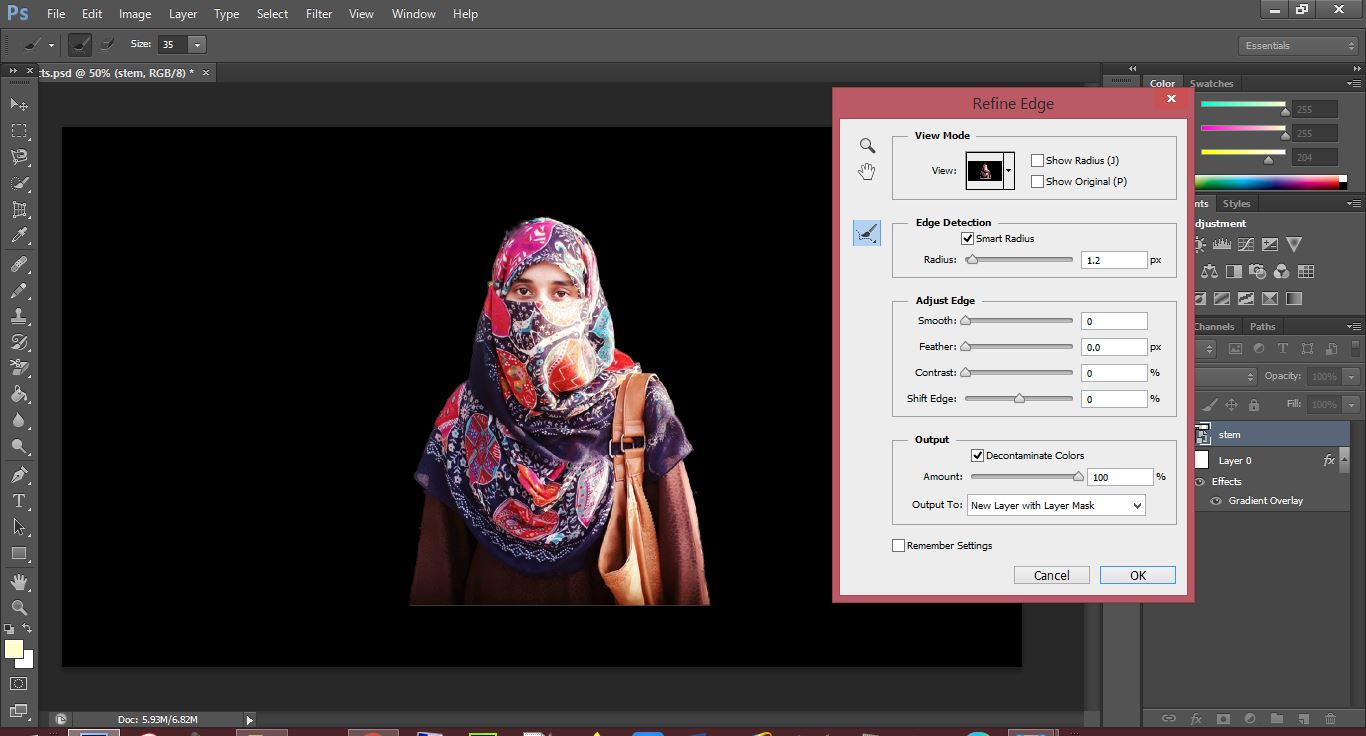Disable the Decontaminate Colors checkbox
The width and height of the screenshot is (1366, 736).
977,456
